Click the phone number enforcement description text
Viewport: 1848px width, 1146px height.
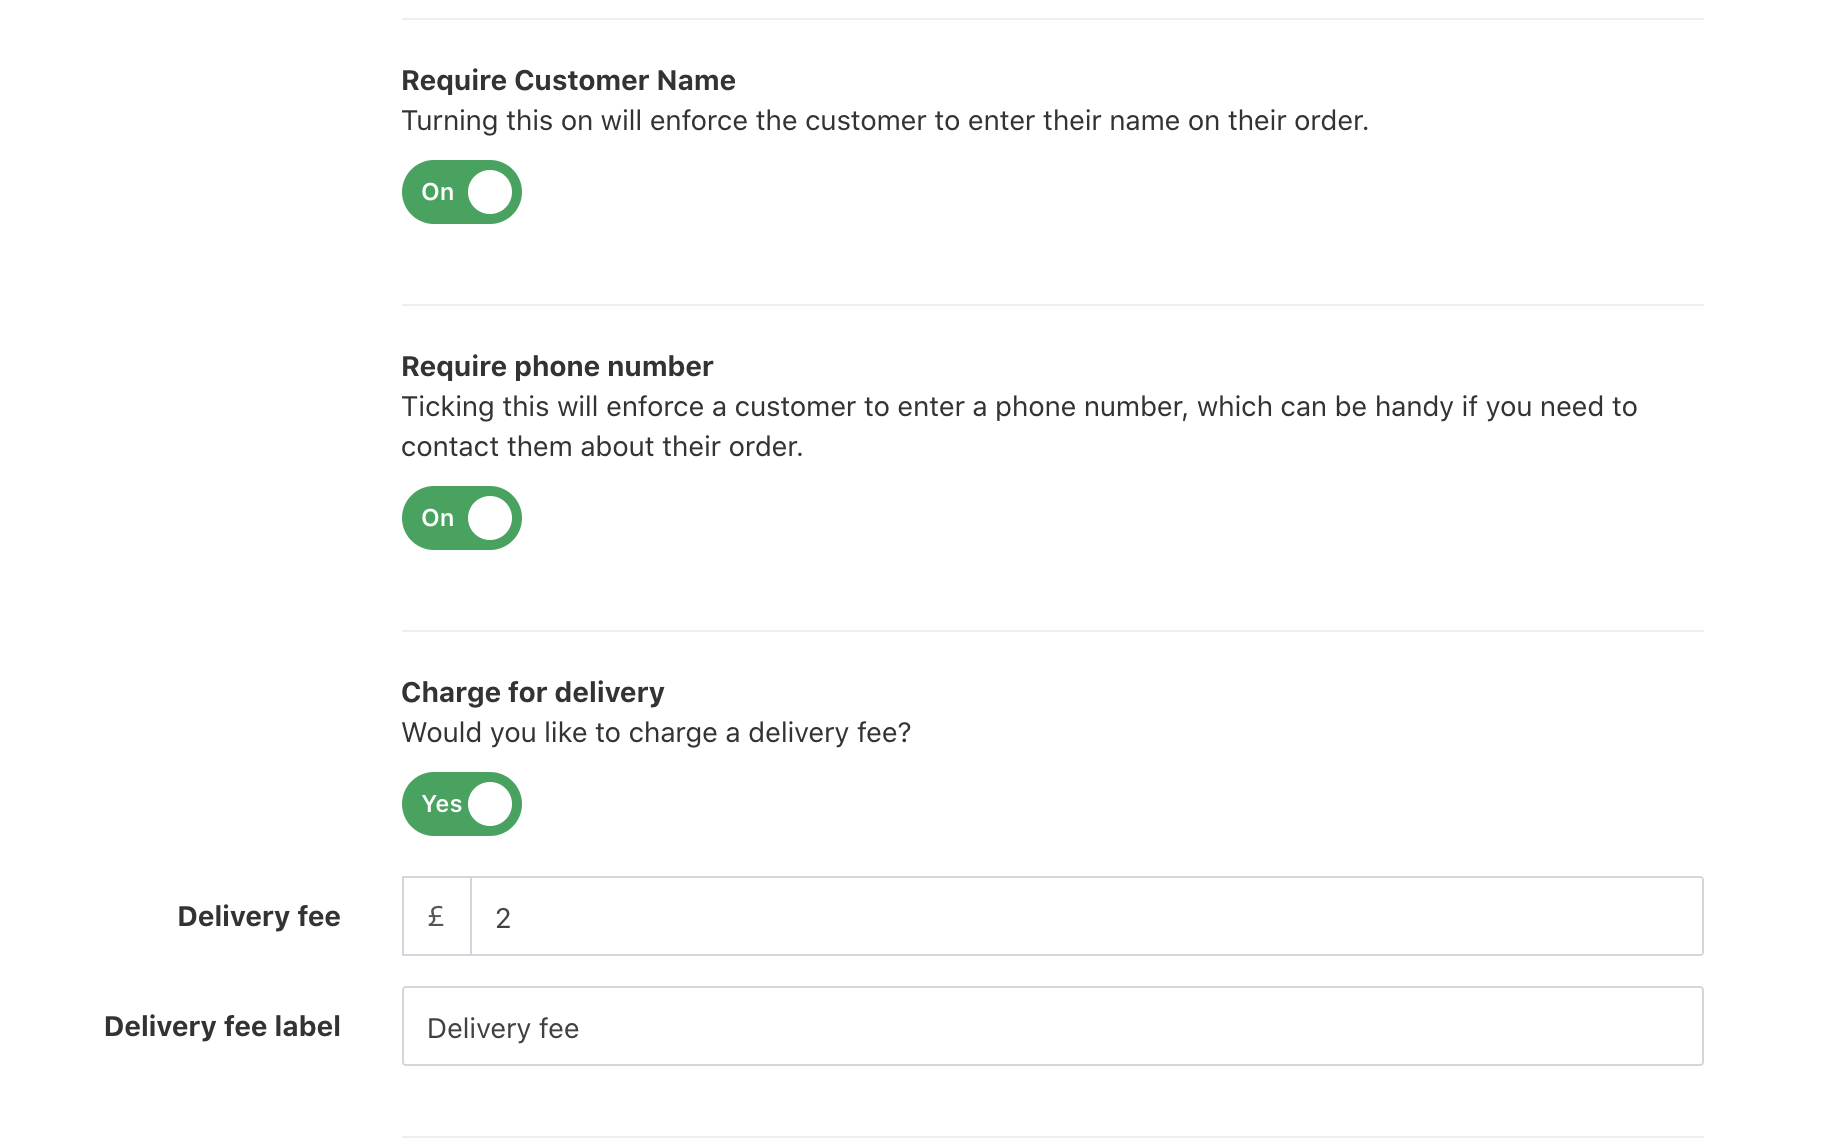click(x=1018, y=408)
